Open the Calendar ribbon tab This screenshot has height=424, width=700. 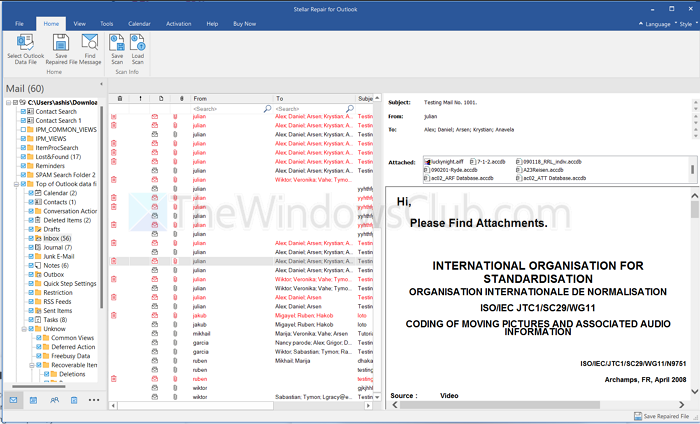pyautogui.click(x=139, y=24)
